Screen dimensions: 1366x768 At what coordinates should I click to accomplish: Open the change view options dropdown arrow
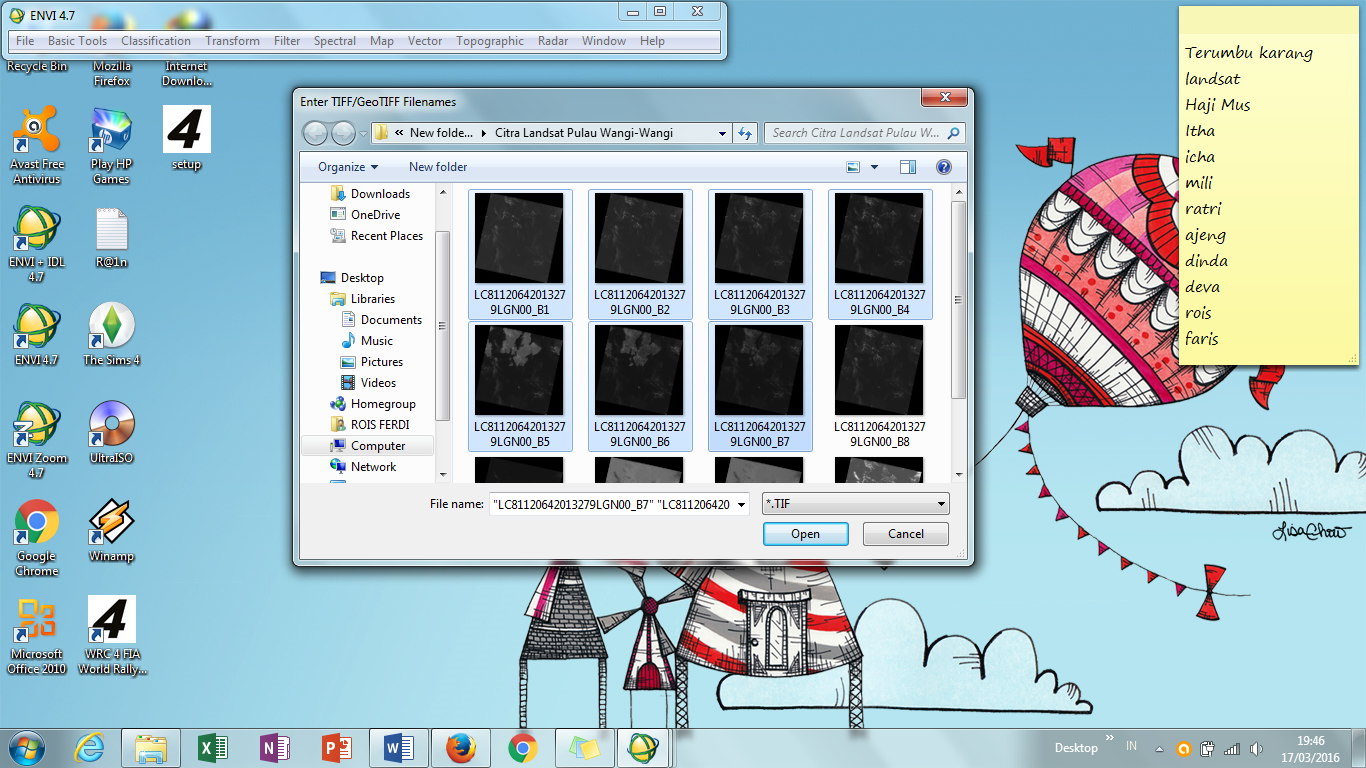click(874, 167)
